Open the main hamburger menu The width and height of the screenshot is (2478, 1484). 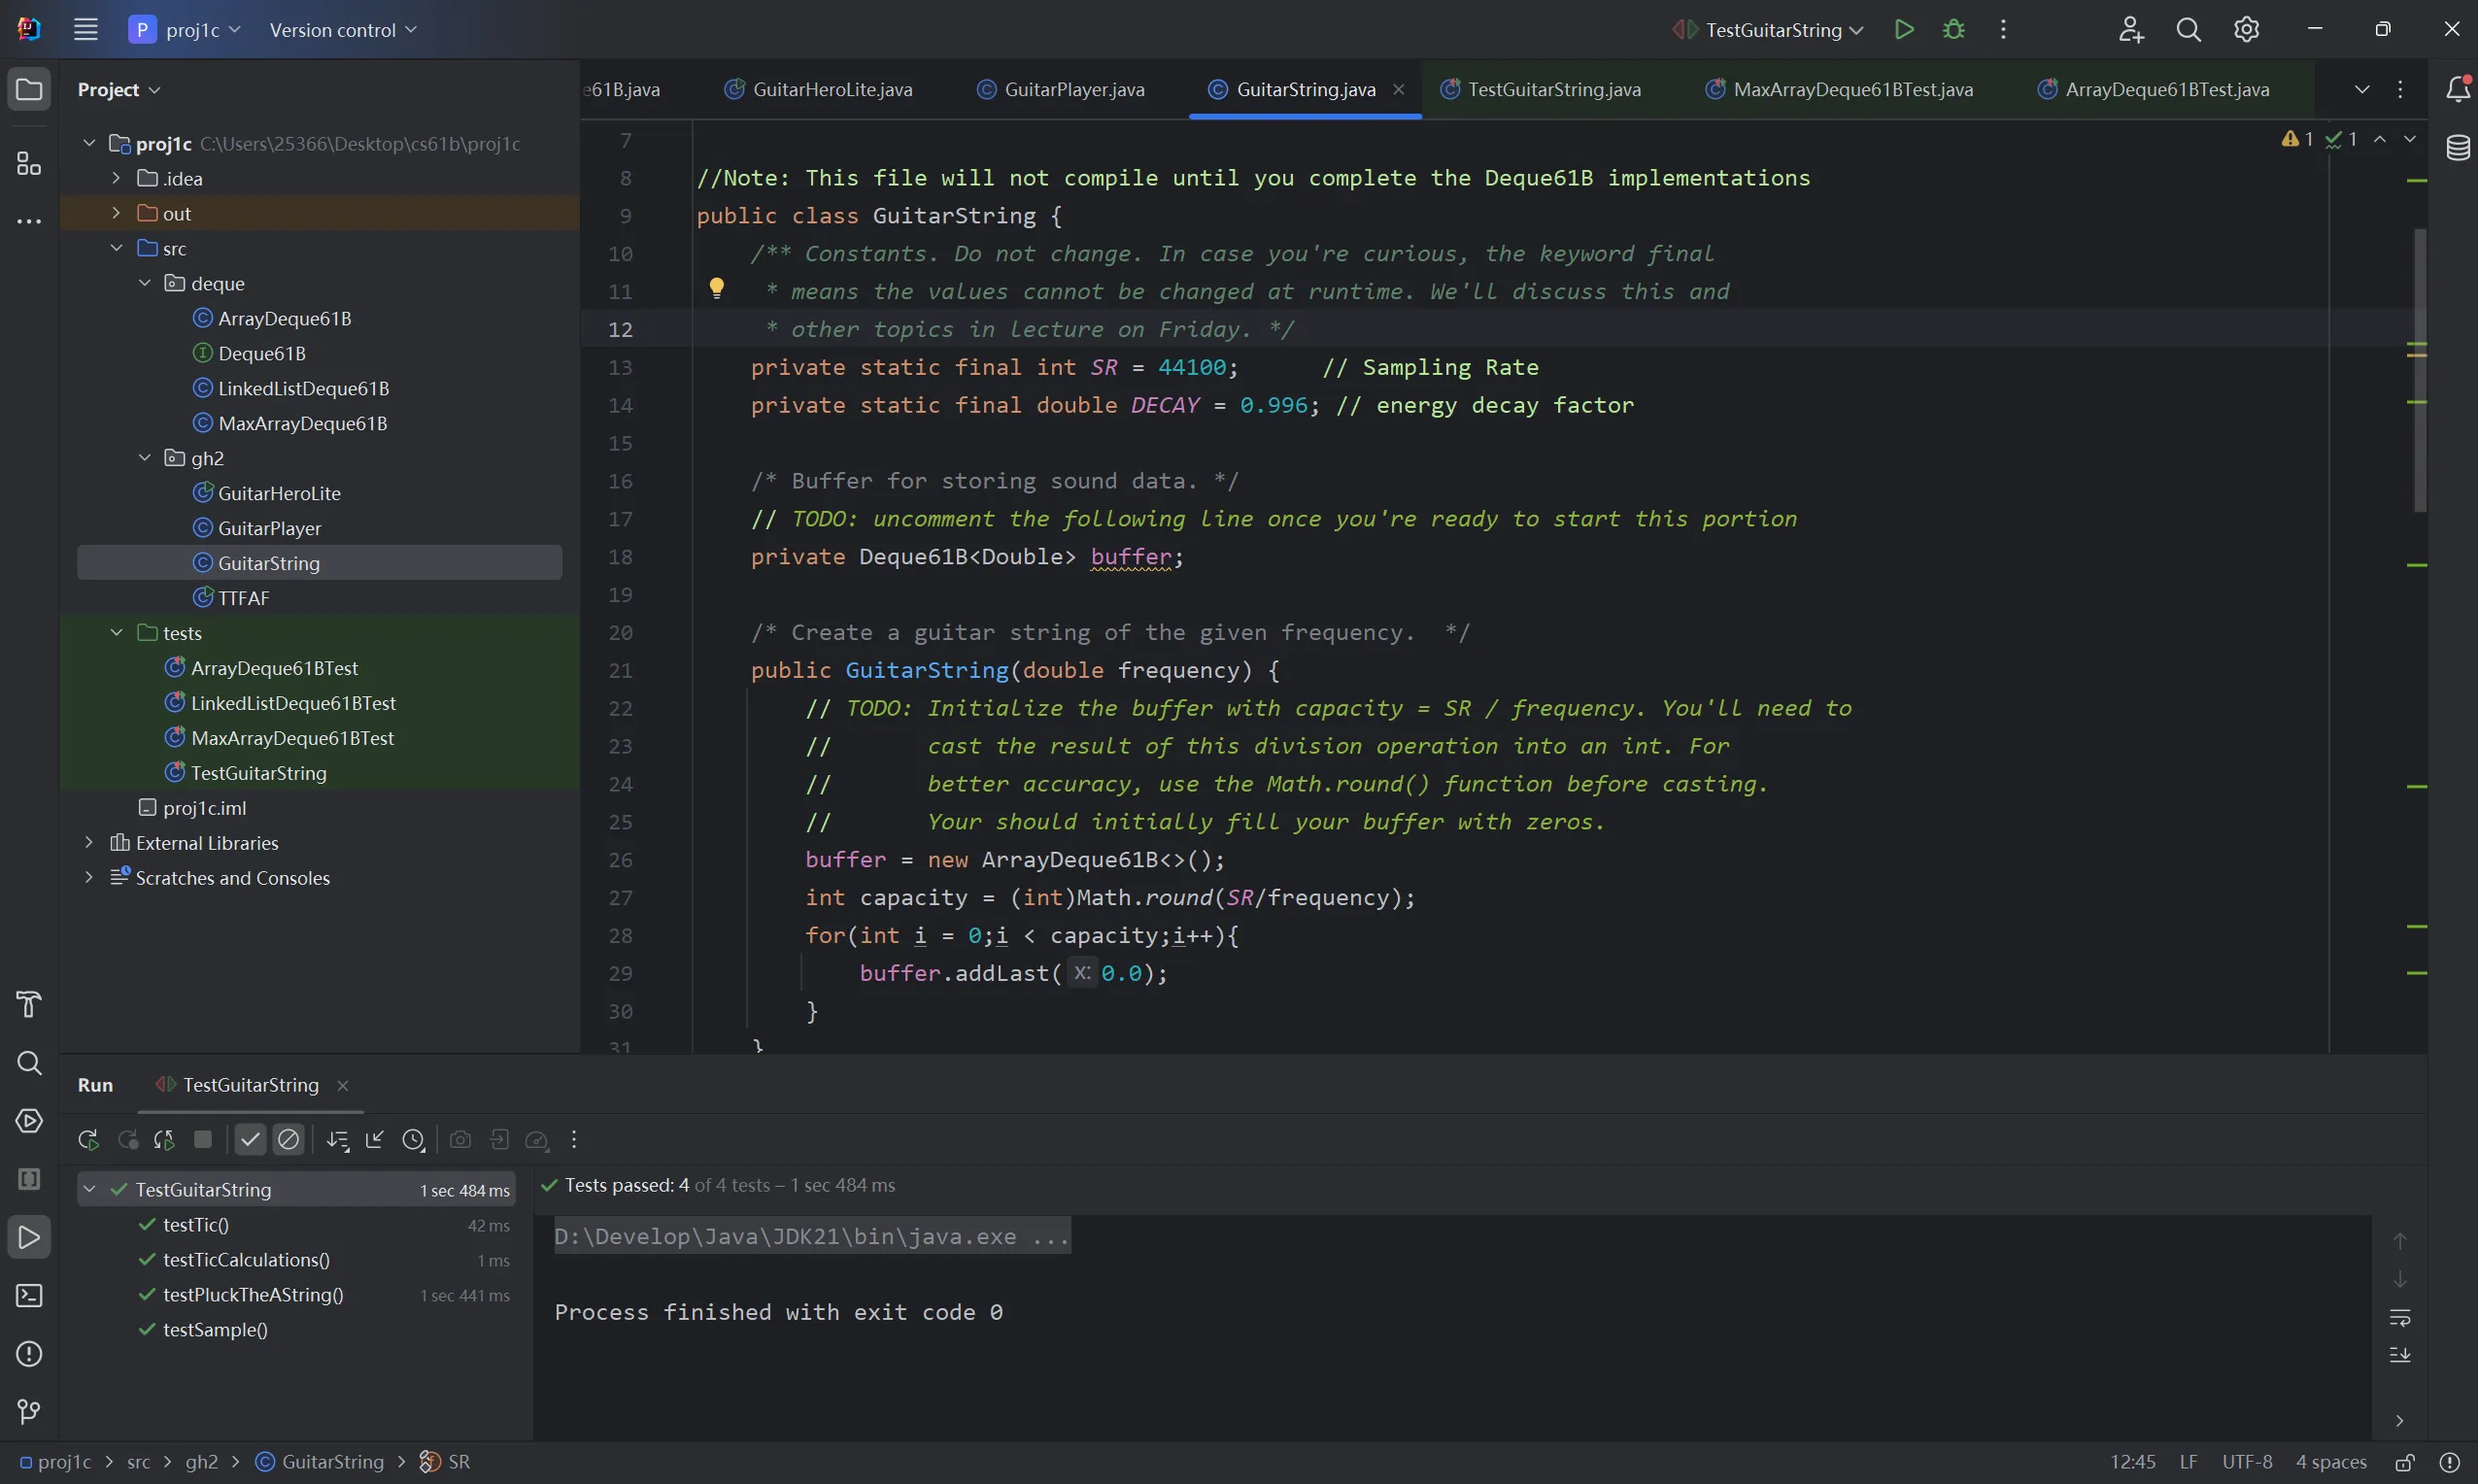coord(86,29)
